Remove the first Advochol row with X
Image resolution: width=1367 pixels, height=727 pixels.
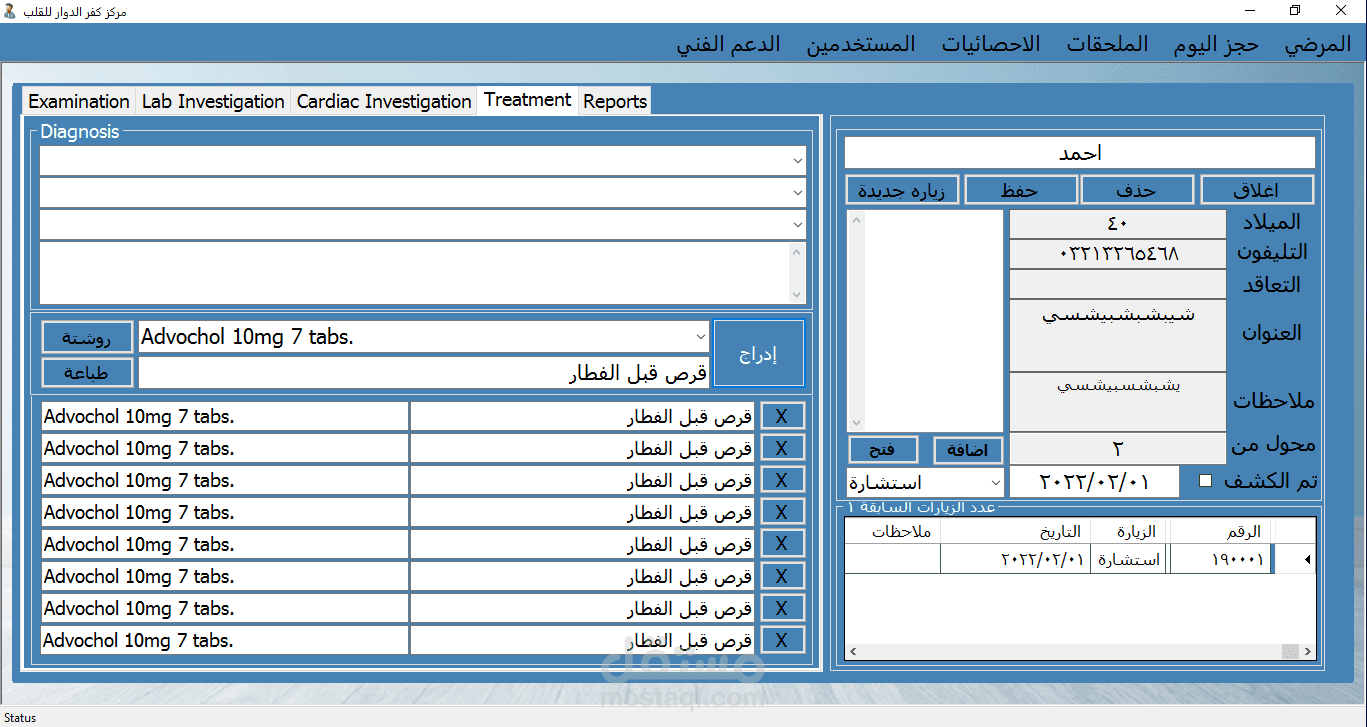tap(782, 416)
